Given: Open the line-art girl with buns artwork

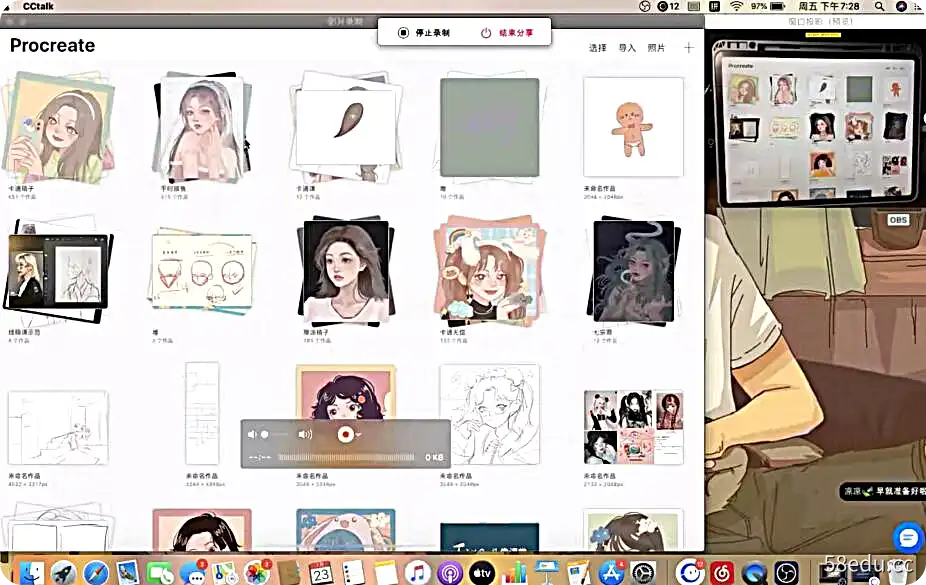Looking at the screenshot, I should 490,414.
